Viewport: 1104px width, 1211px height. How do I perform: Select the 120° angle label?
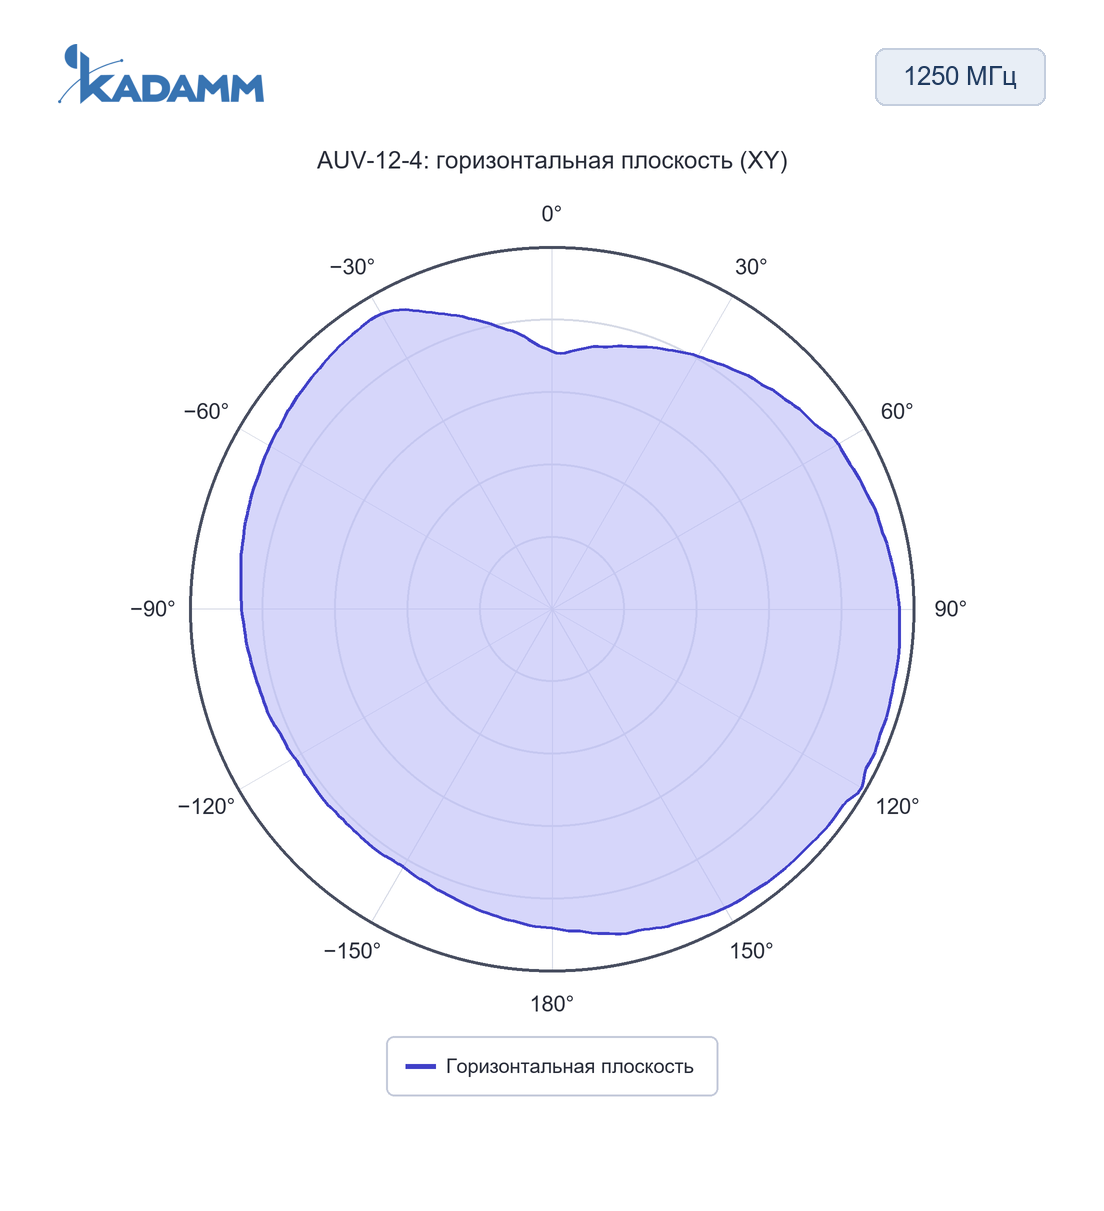coord(897,807)
